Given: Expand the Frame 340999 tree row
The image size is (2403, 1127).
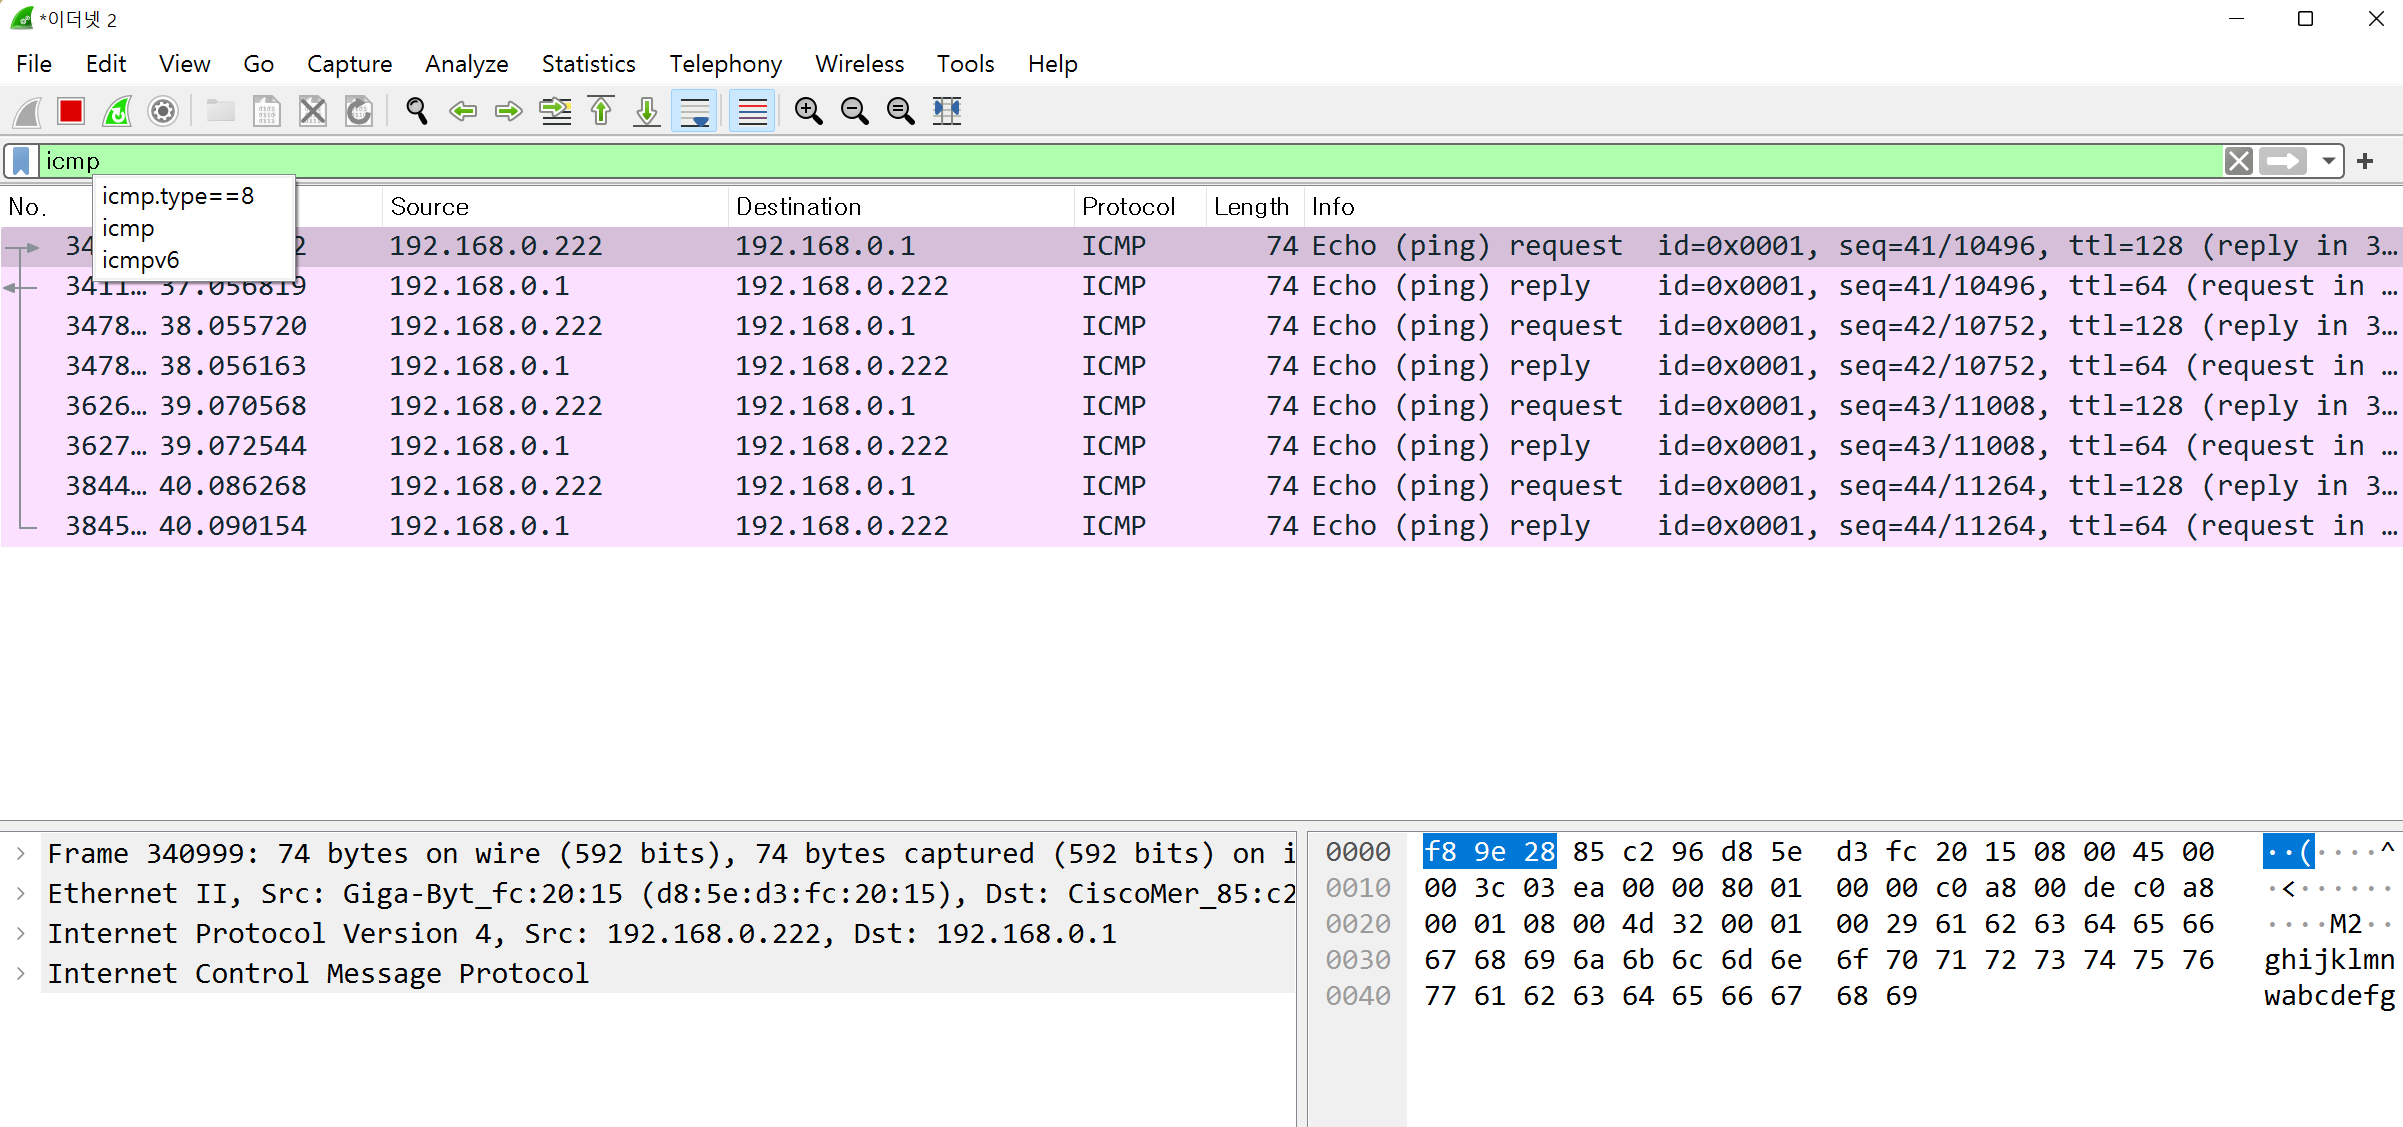Looking at the screenshot, I should (21, 854).
